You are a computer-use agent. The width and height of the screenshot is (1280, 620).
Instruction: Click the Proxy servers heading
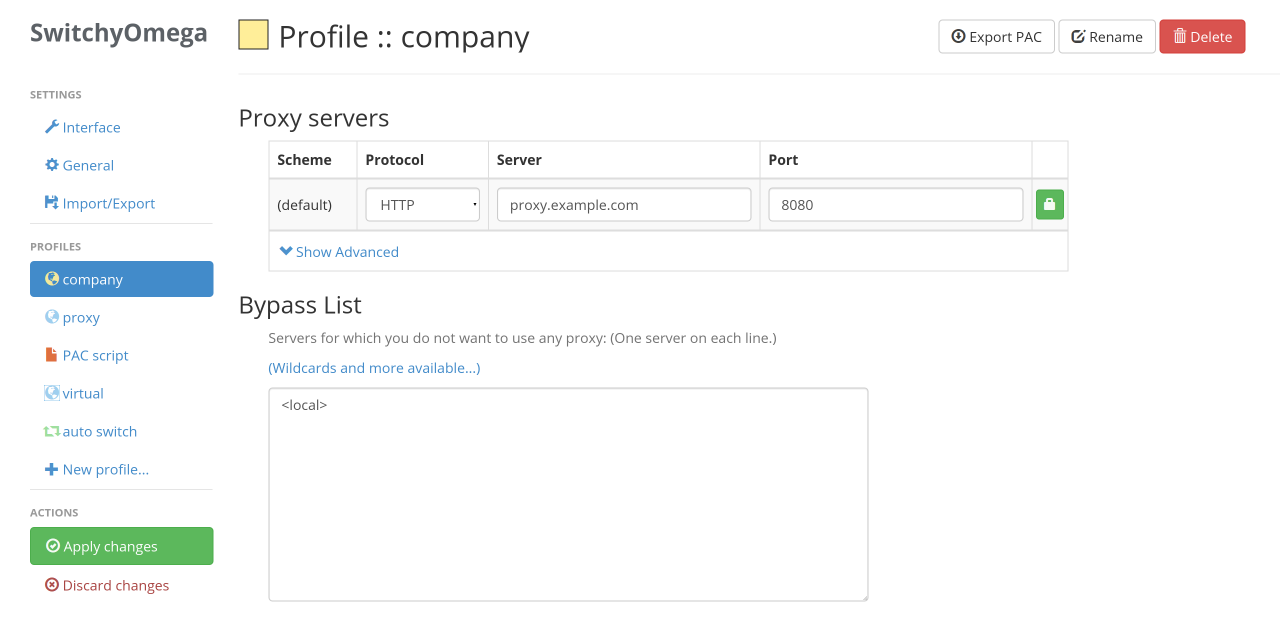pyautogui.click(x=314, y=118)
